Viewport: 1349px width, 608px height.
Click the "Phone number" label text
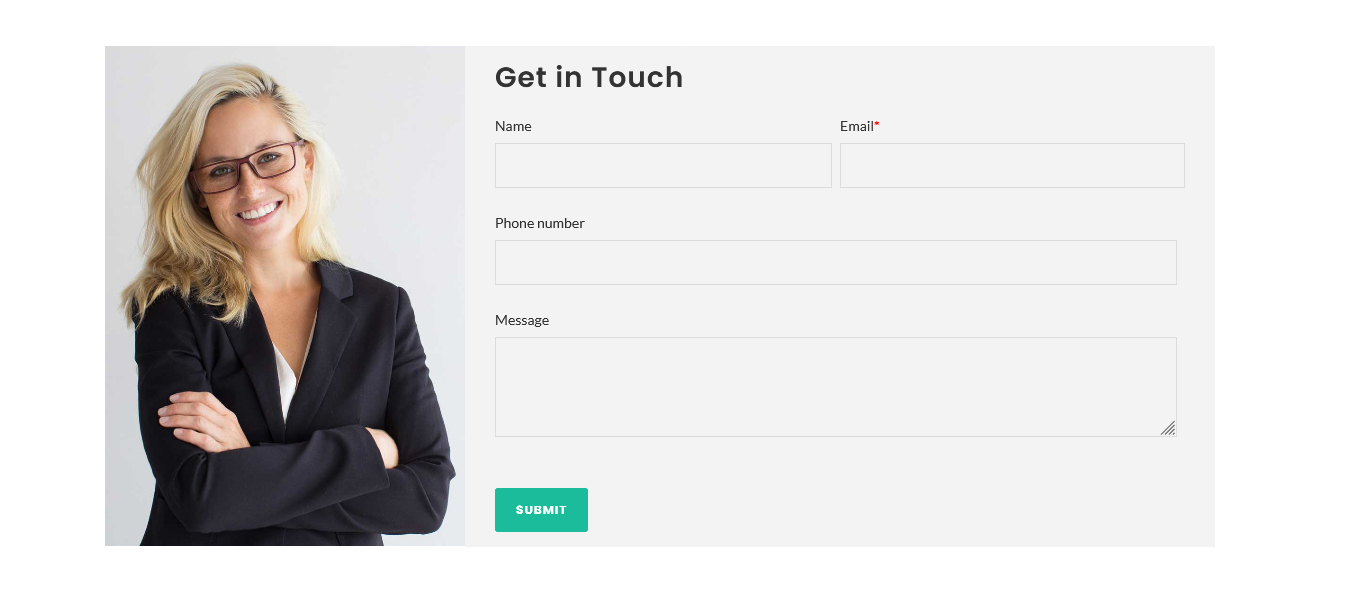[540, 223]
